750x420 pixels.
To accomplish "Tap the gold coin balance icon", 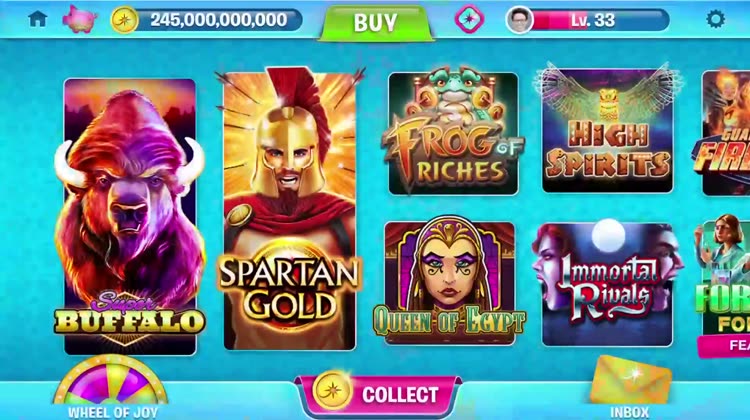I will (124, 20).
